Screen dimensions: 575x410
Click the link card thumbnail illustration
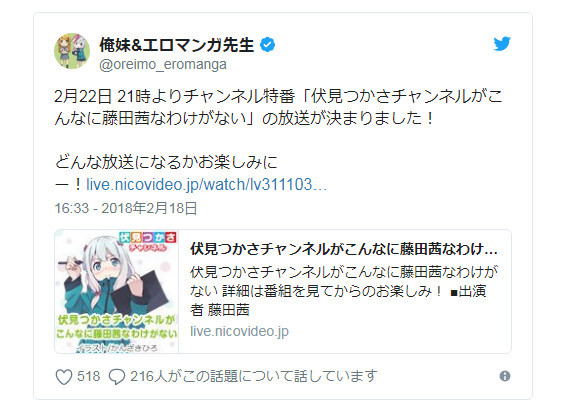(117, 292)
